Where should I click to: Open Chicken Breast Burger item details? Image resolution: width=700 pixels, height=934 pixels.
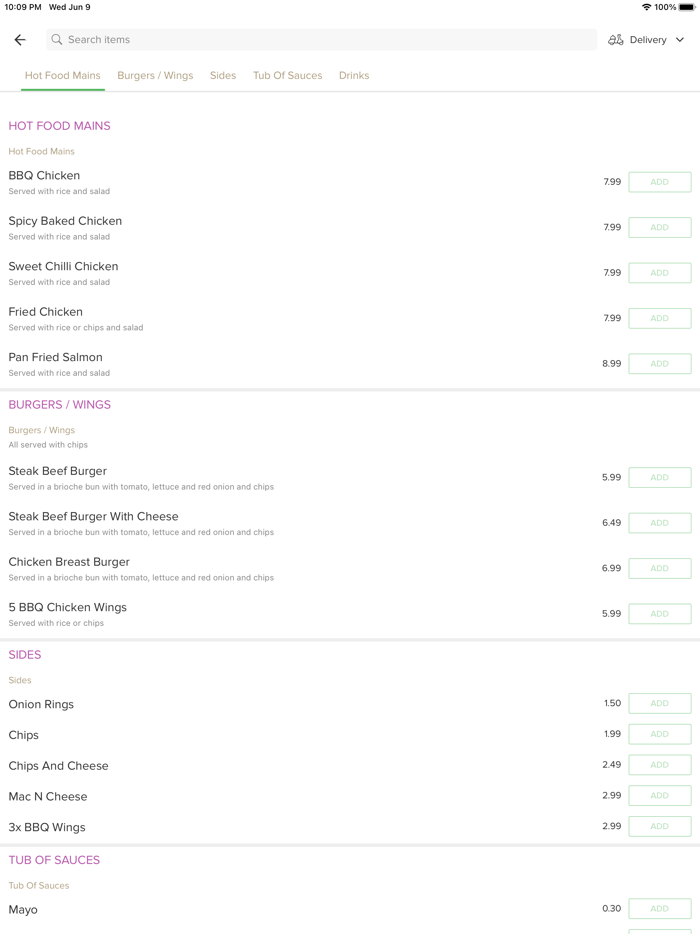click(69, 562)
